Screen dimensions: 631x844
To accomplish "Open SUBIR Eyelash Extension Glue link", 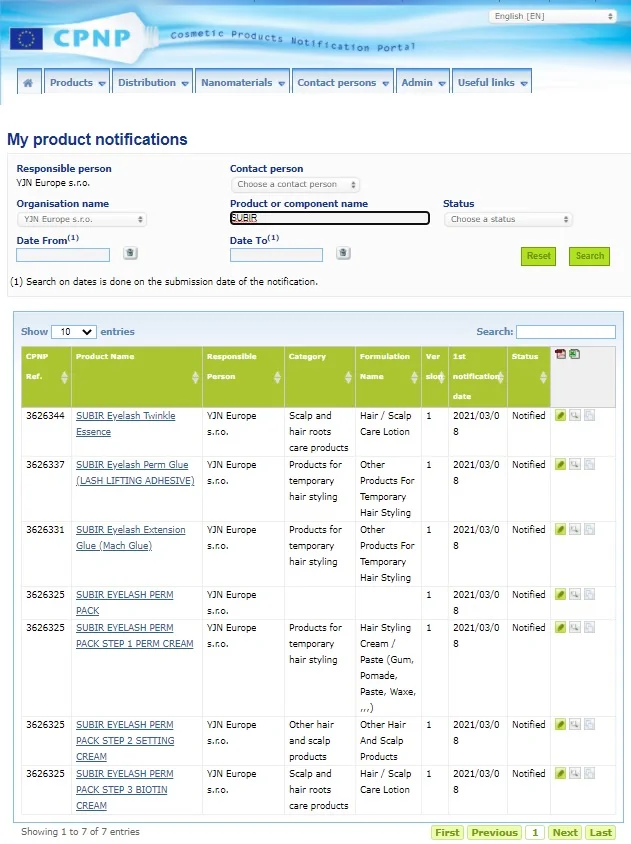I will pos(130,538).
